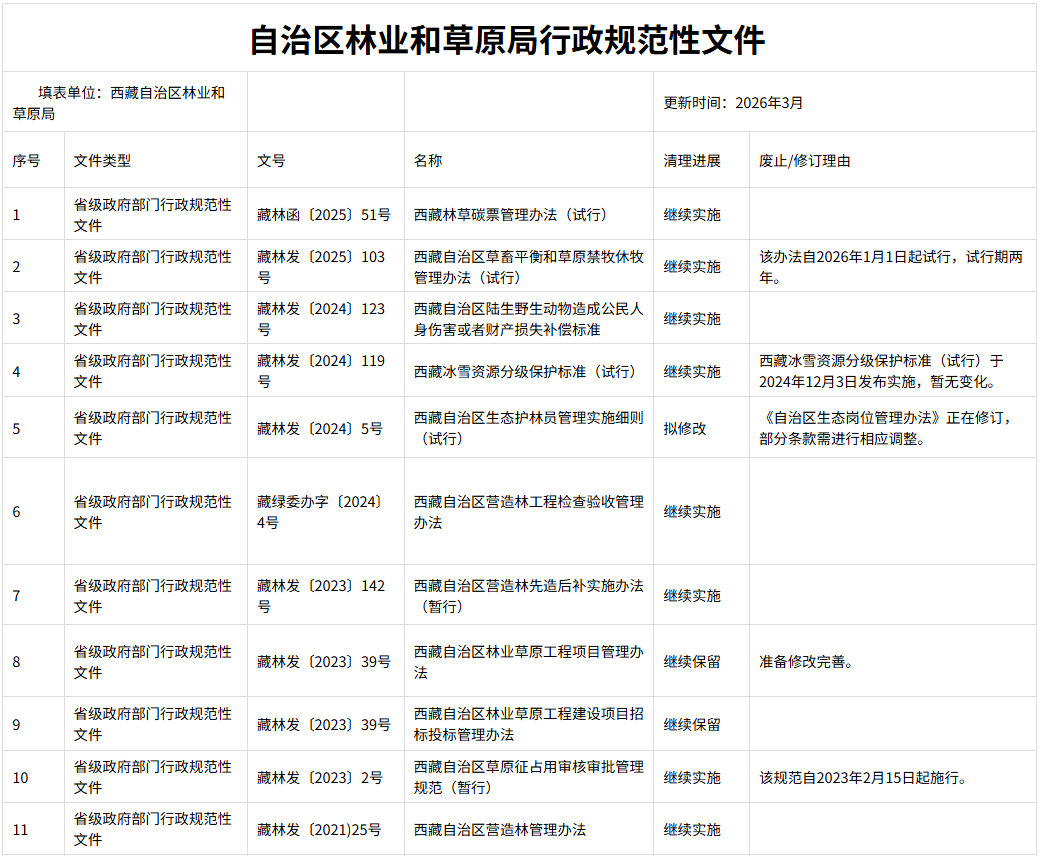This screenshot has width=1040, height=856.
Task: Click document number 藏林函〔2025〕51号
Action: point(323,215)
